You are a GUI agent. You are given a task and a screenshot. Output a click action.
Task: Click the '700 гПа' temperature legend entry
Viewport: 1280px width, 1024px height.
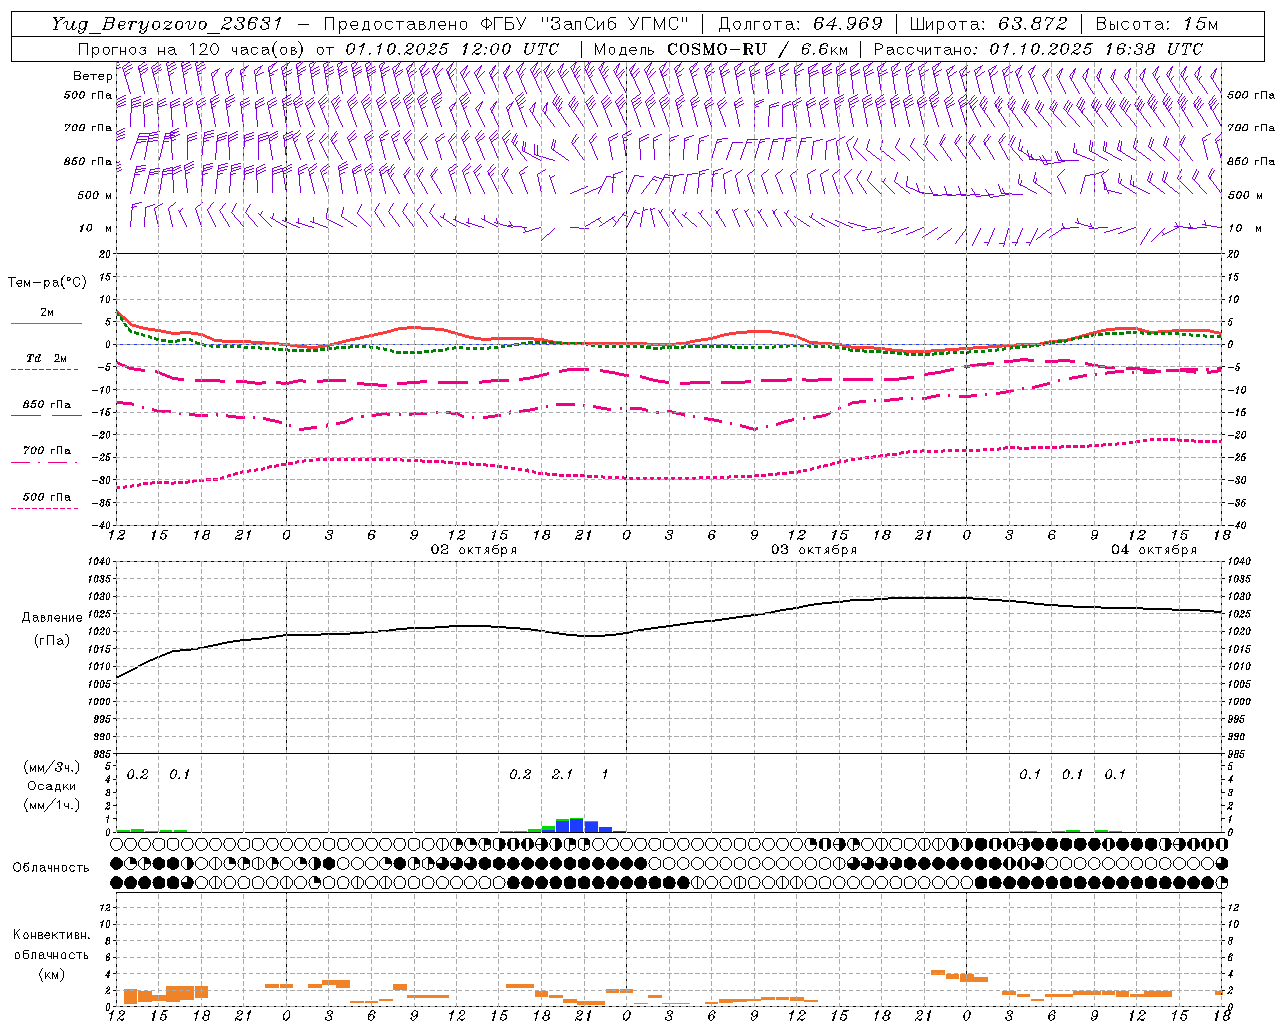click(x=46, y=451)
